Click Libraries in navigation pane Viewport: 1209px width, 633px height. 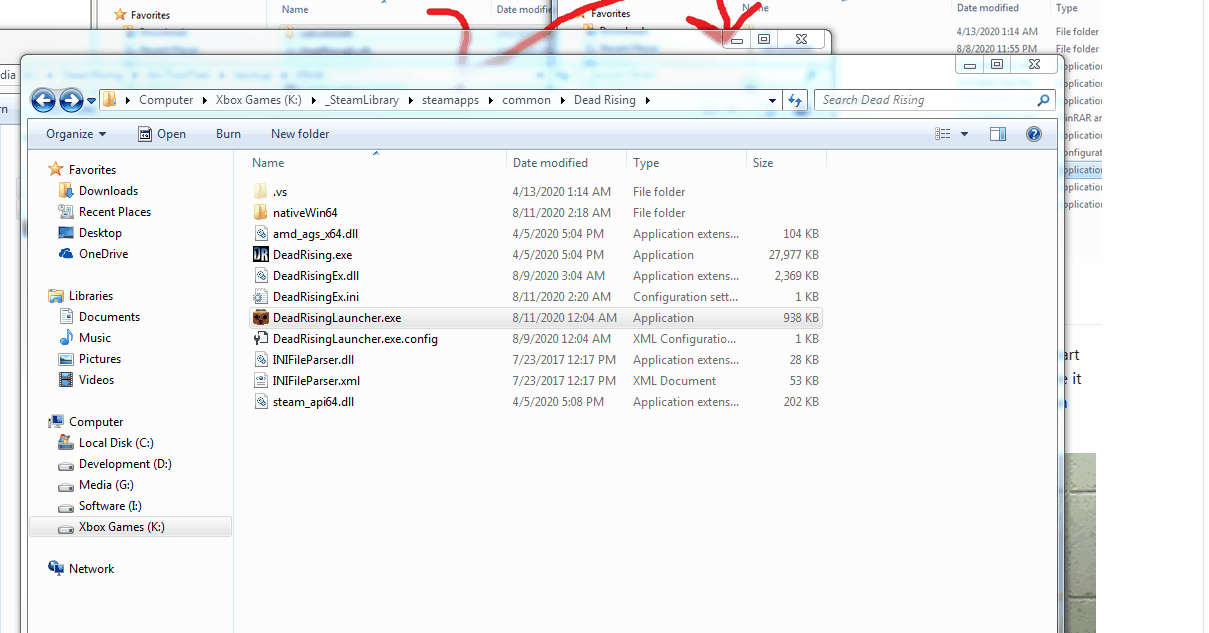coord(91,295)
